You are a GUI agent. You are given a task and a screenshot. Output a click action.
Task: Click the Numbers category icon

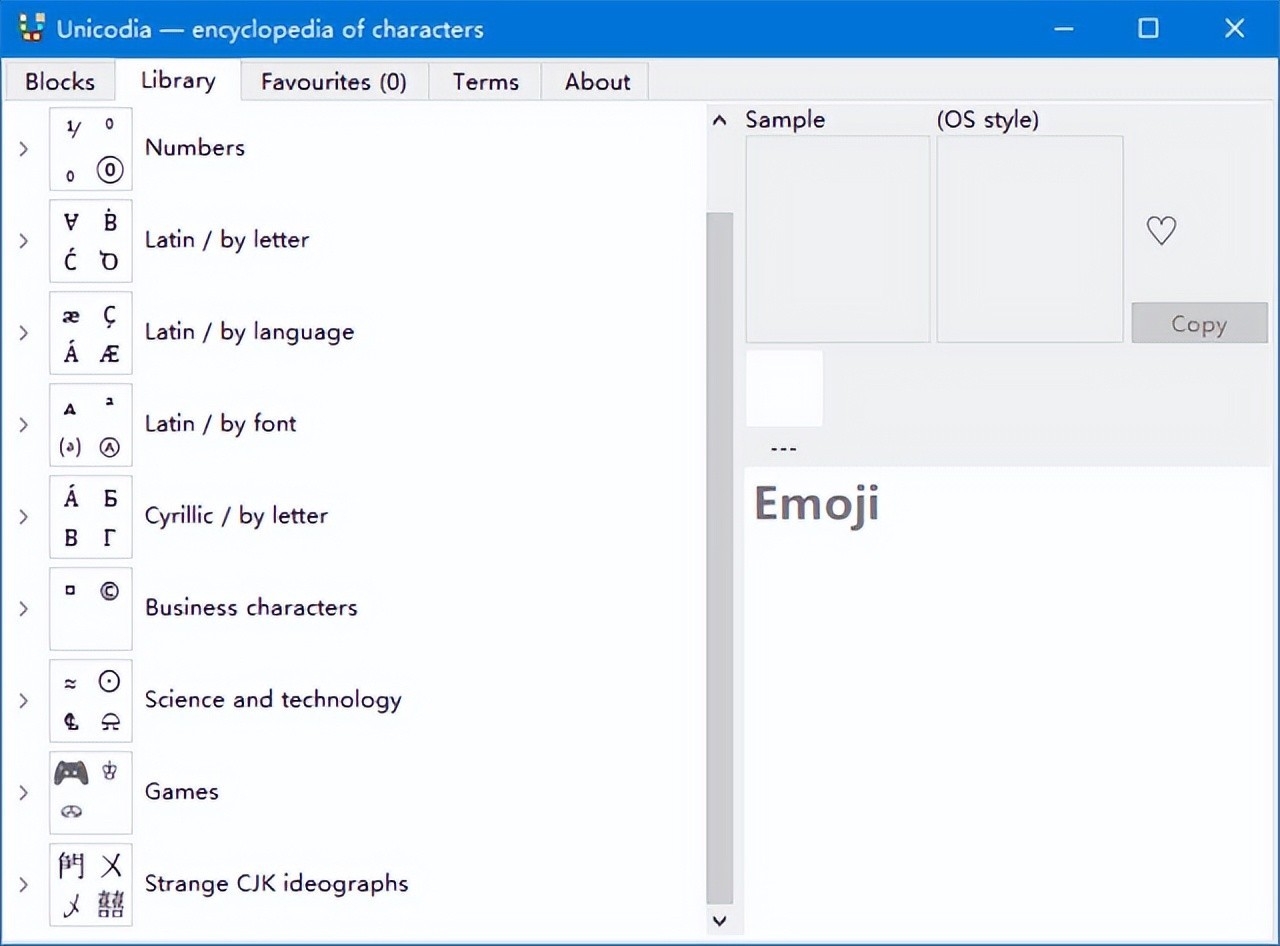click(90, 149)
